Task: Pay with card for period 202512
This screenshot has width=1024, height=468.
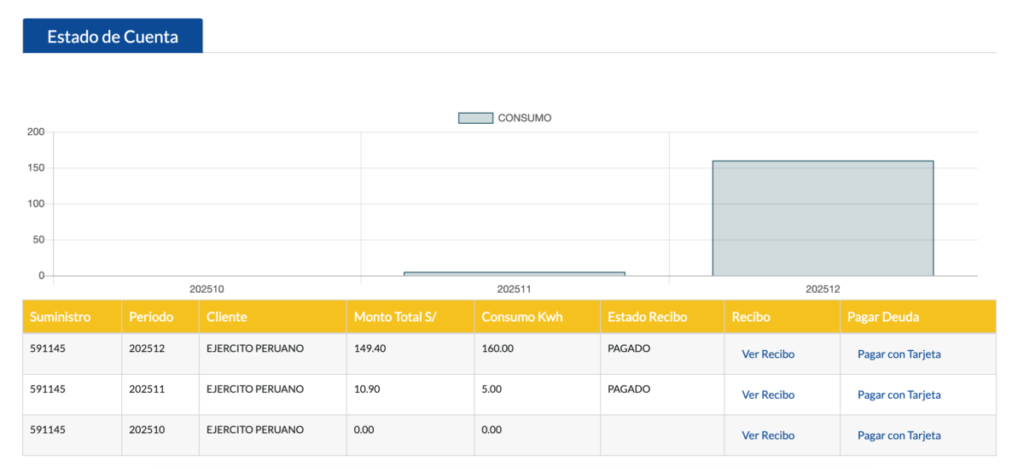Action: pos(898,354)
